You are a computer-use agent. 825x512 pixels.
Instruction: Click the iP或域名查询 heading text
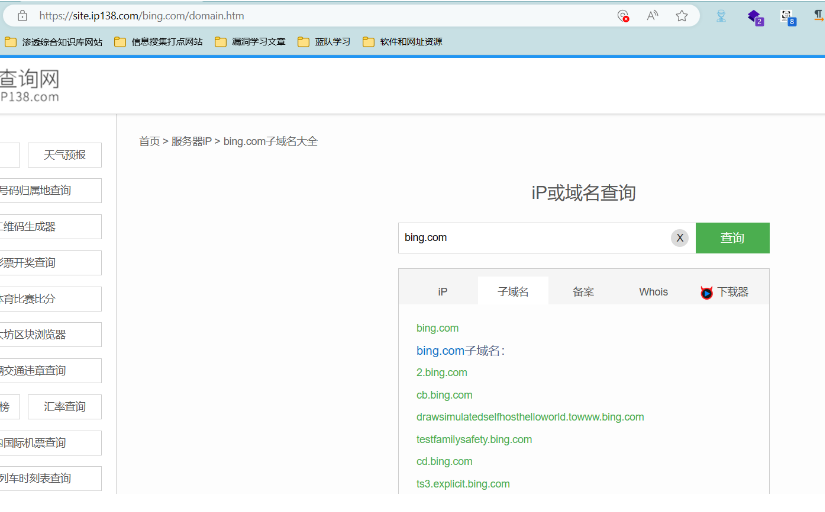pos(583,193)
